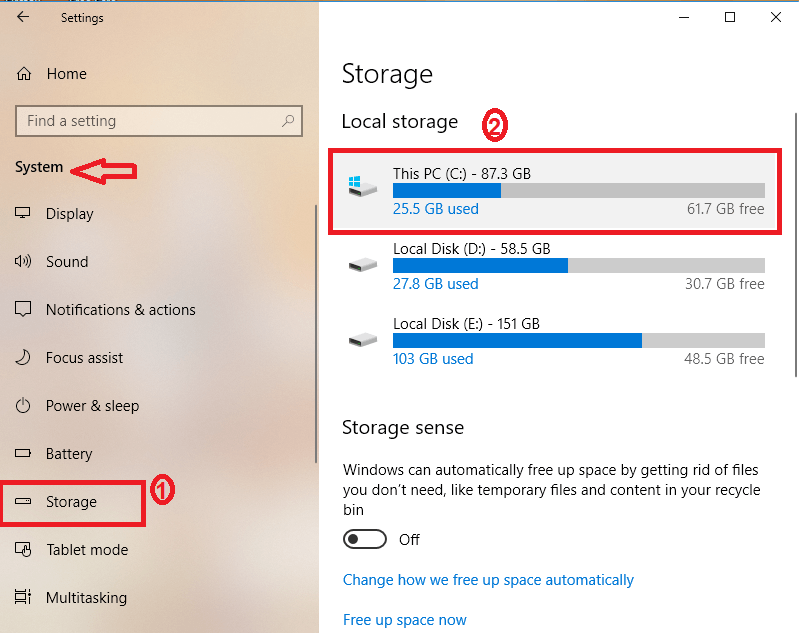Open the Tablet mode icon
The image size is (799, 633).
(x=23, y=549)
